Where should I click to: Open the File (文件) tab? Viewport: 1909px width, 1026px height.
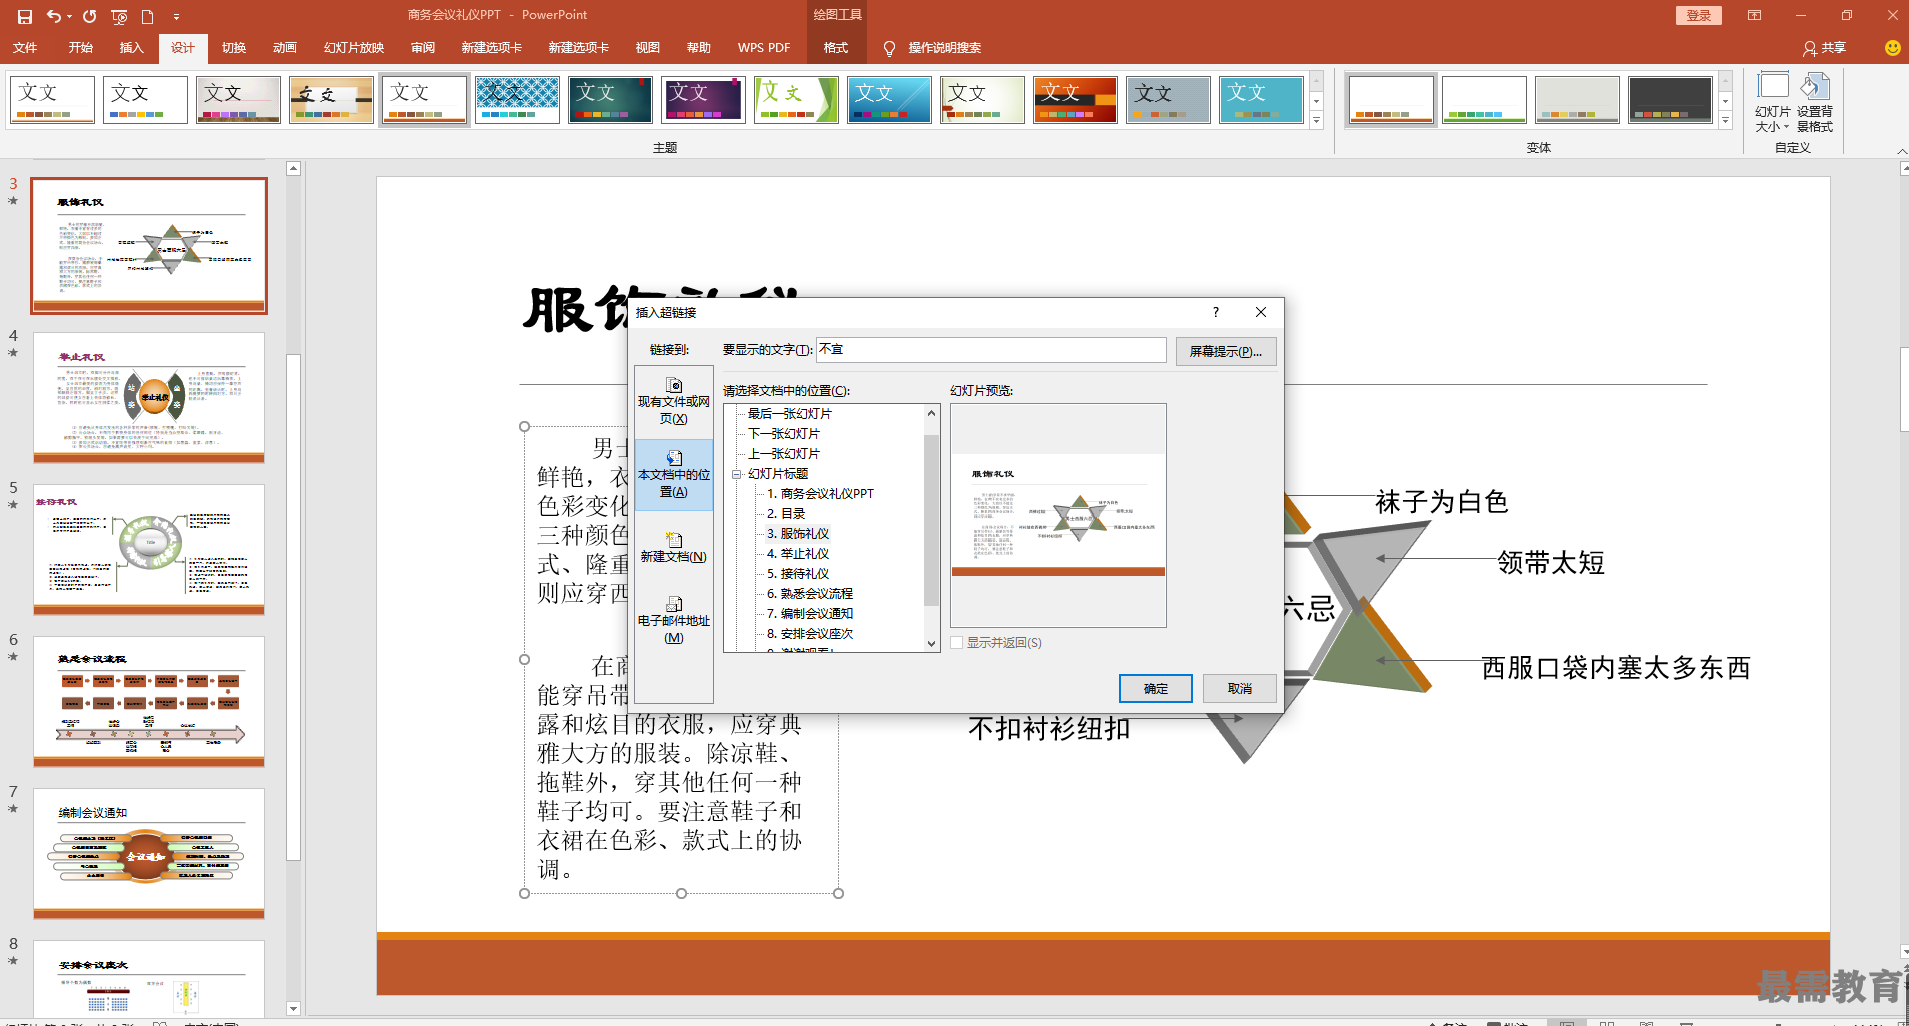click(x=25, y=48)
